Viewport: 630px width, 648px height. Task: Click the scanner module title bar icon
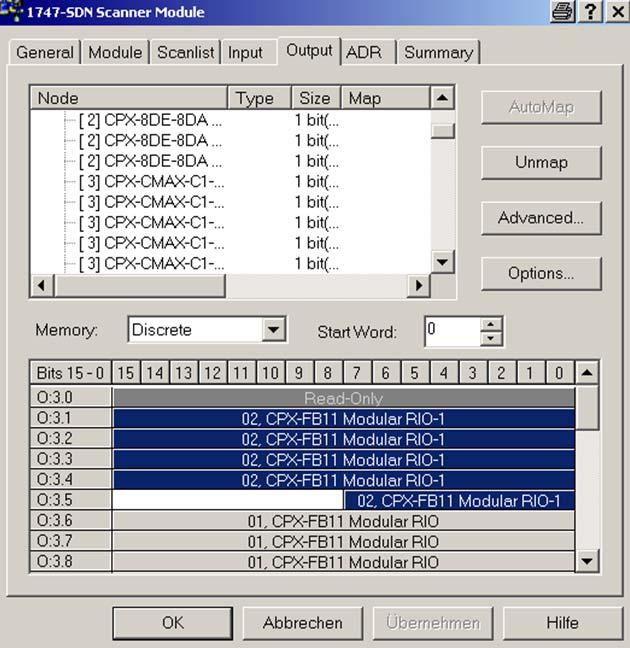(12, 11)
